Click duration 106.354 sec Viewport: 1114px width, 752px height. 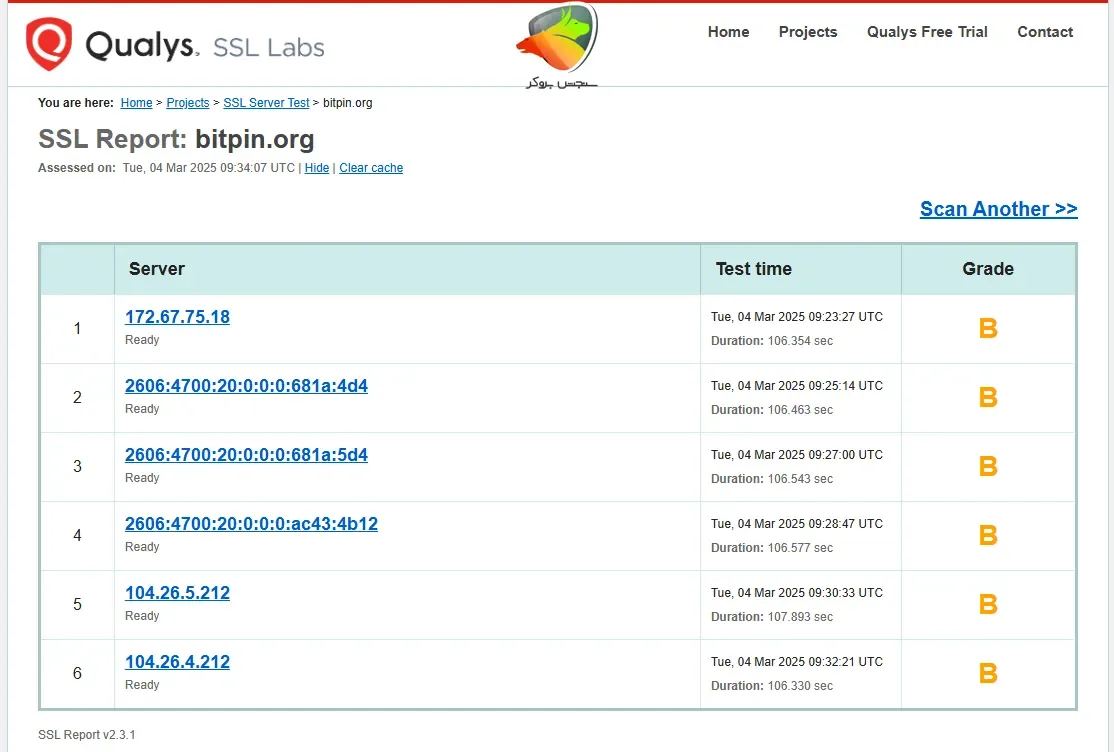point(772,341)
